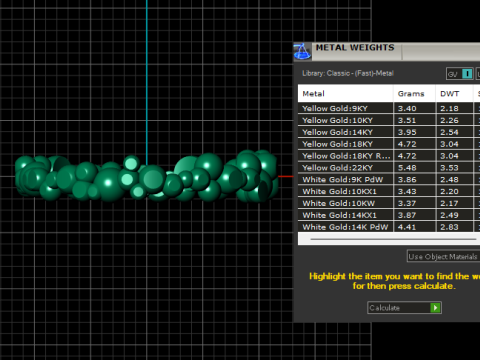This screenshot has height=360, width=480.
Task: Click the 5.48 grams value
Action: point(407,168)
